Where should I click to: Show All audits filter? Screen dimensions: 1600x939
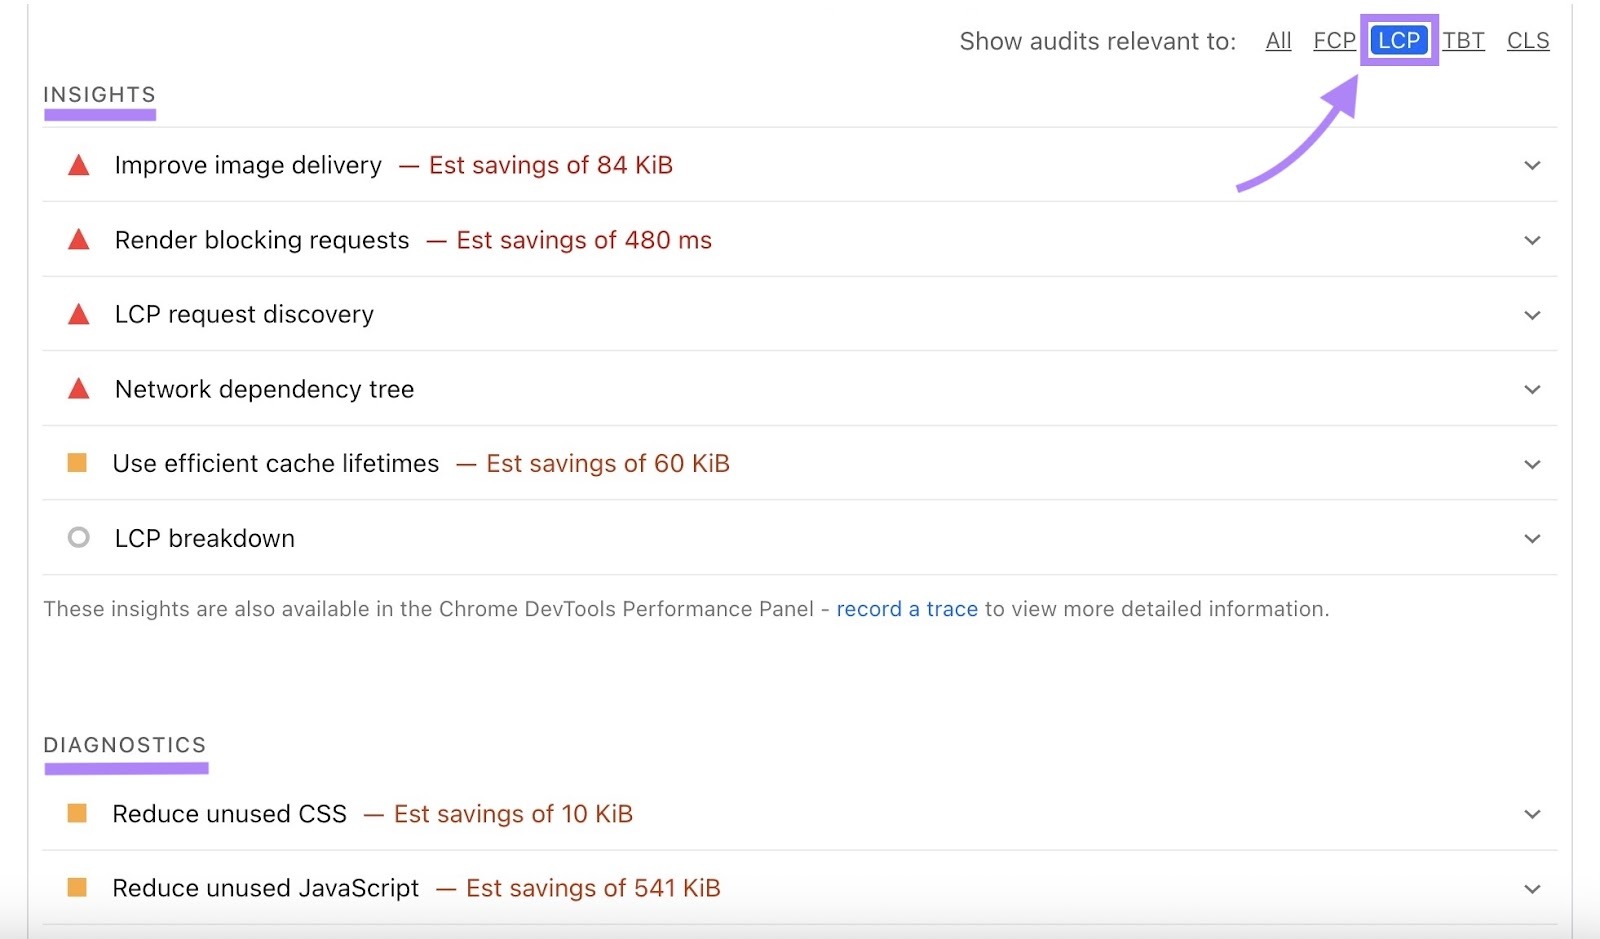click(1278, 41)
